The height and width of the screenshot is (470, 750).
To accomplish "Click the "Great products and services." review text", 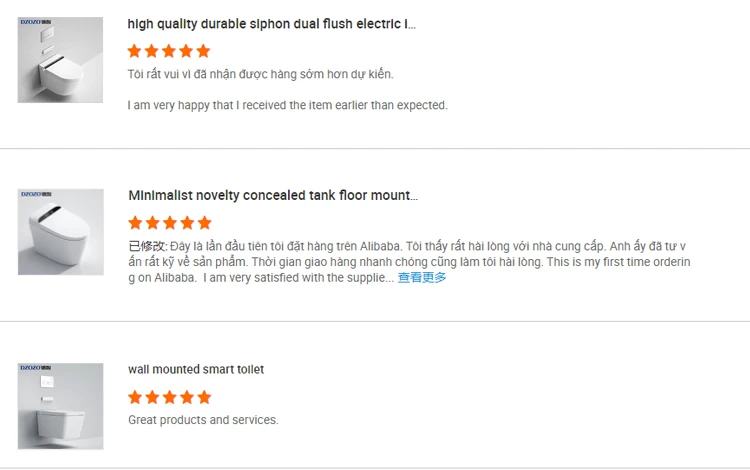I will click(x=203, y=420).
